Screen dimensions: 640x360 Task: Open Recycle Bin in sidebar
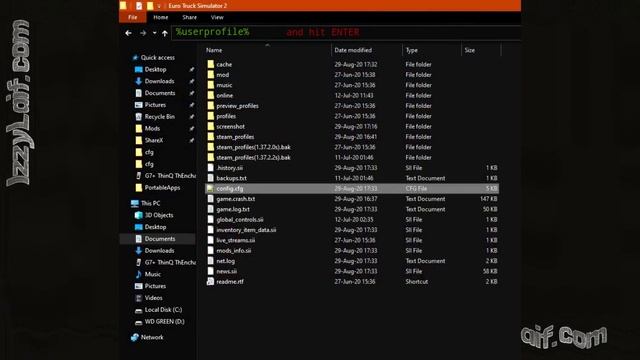[160, 117]
